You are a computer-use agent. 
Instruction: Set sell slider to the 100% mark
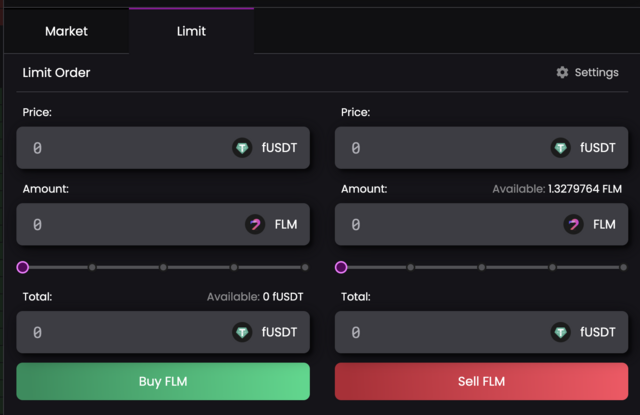623,267
